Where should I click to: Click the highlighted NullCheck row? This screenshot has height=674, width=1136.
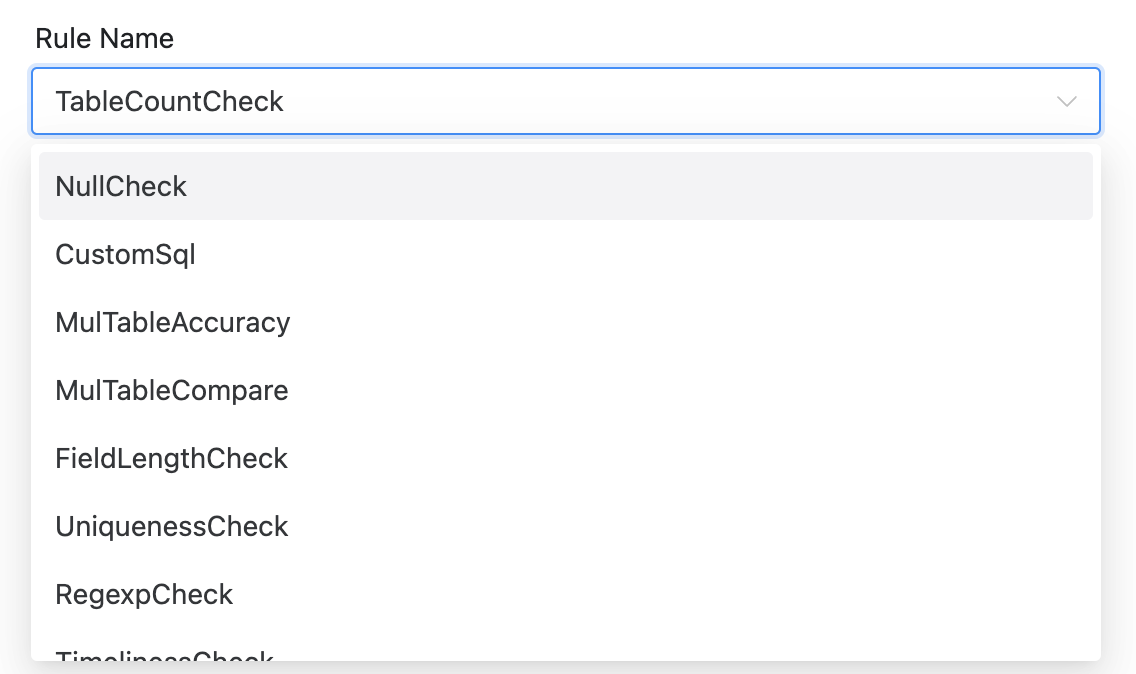(x=565, y=186)
